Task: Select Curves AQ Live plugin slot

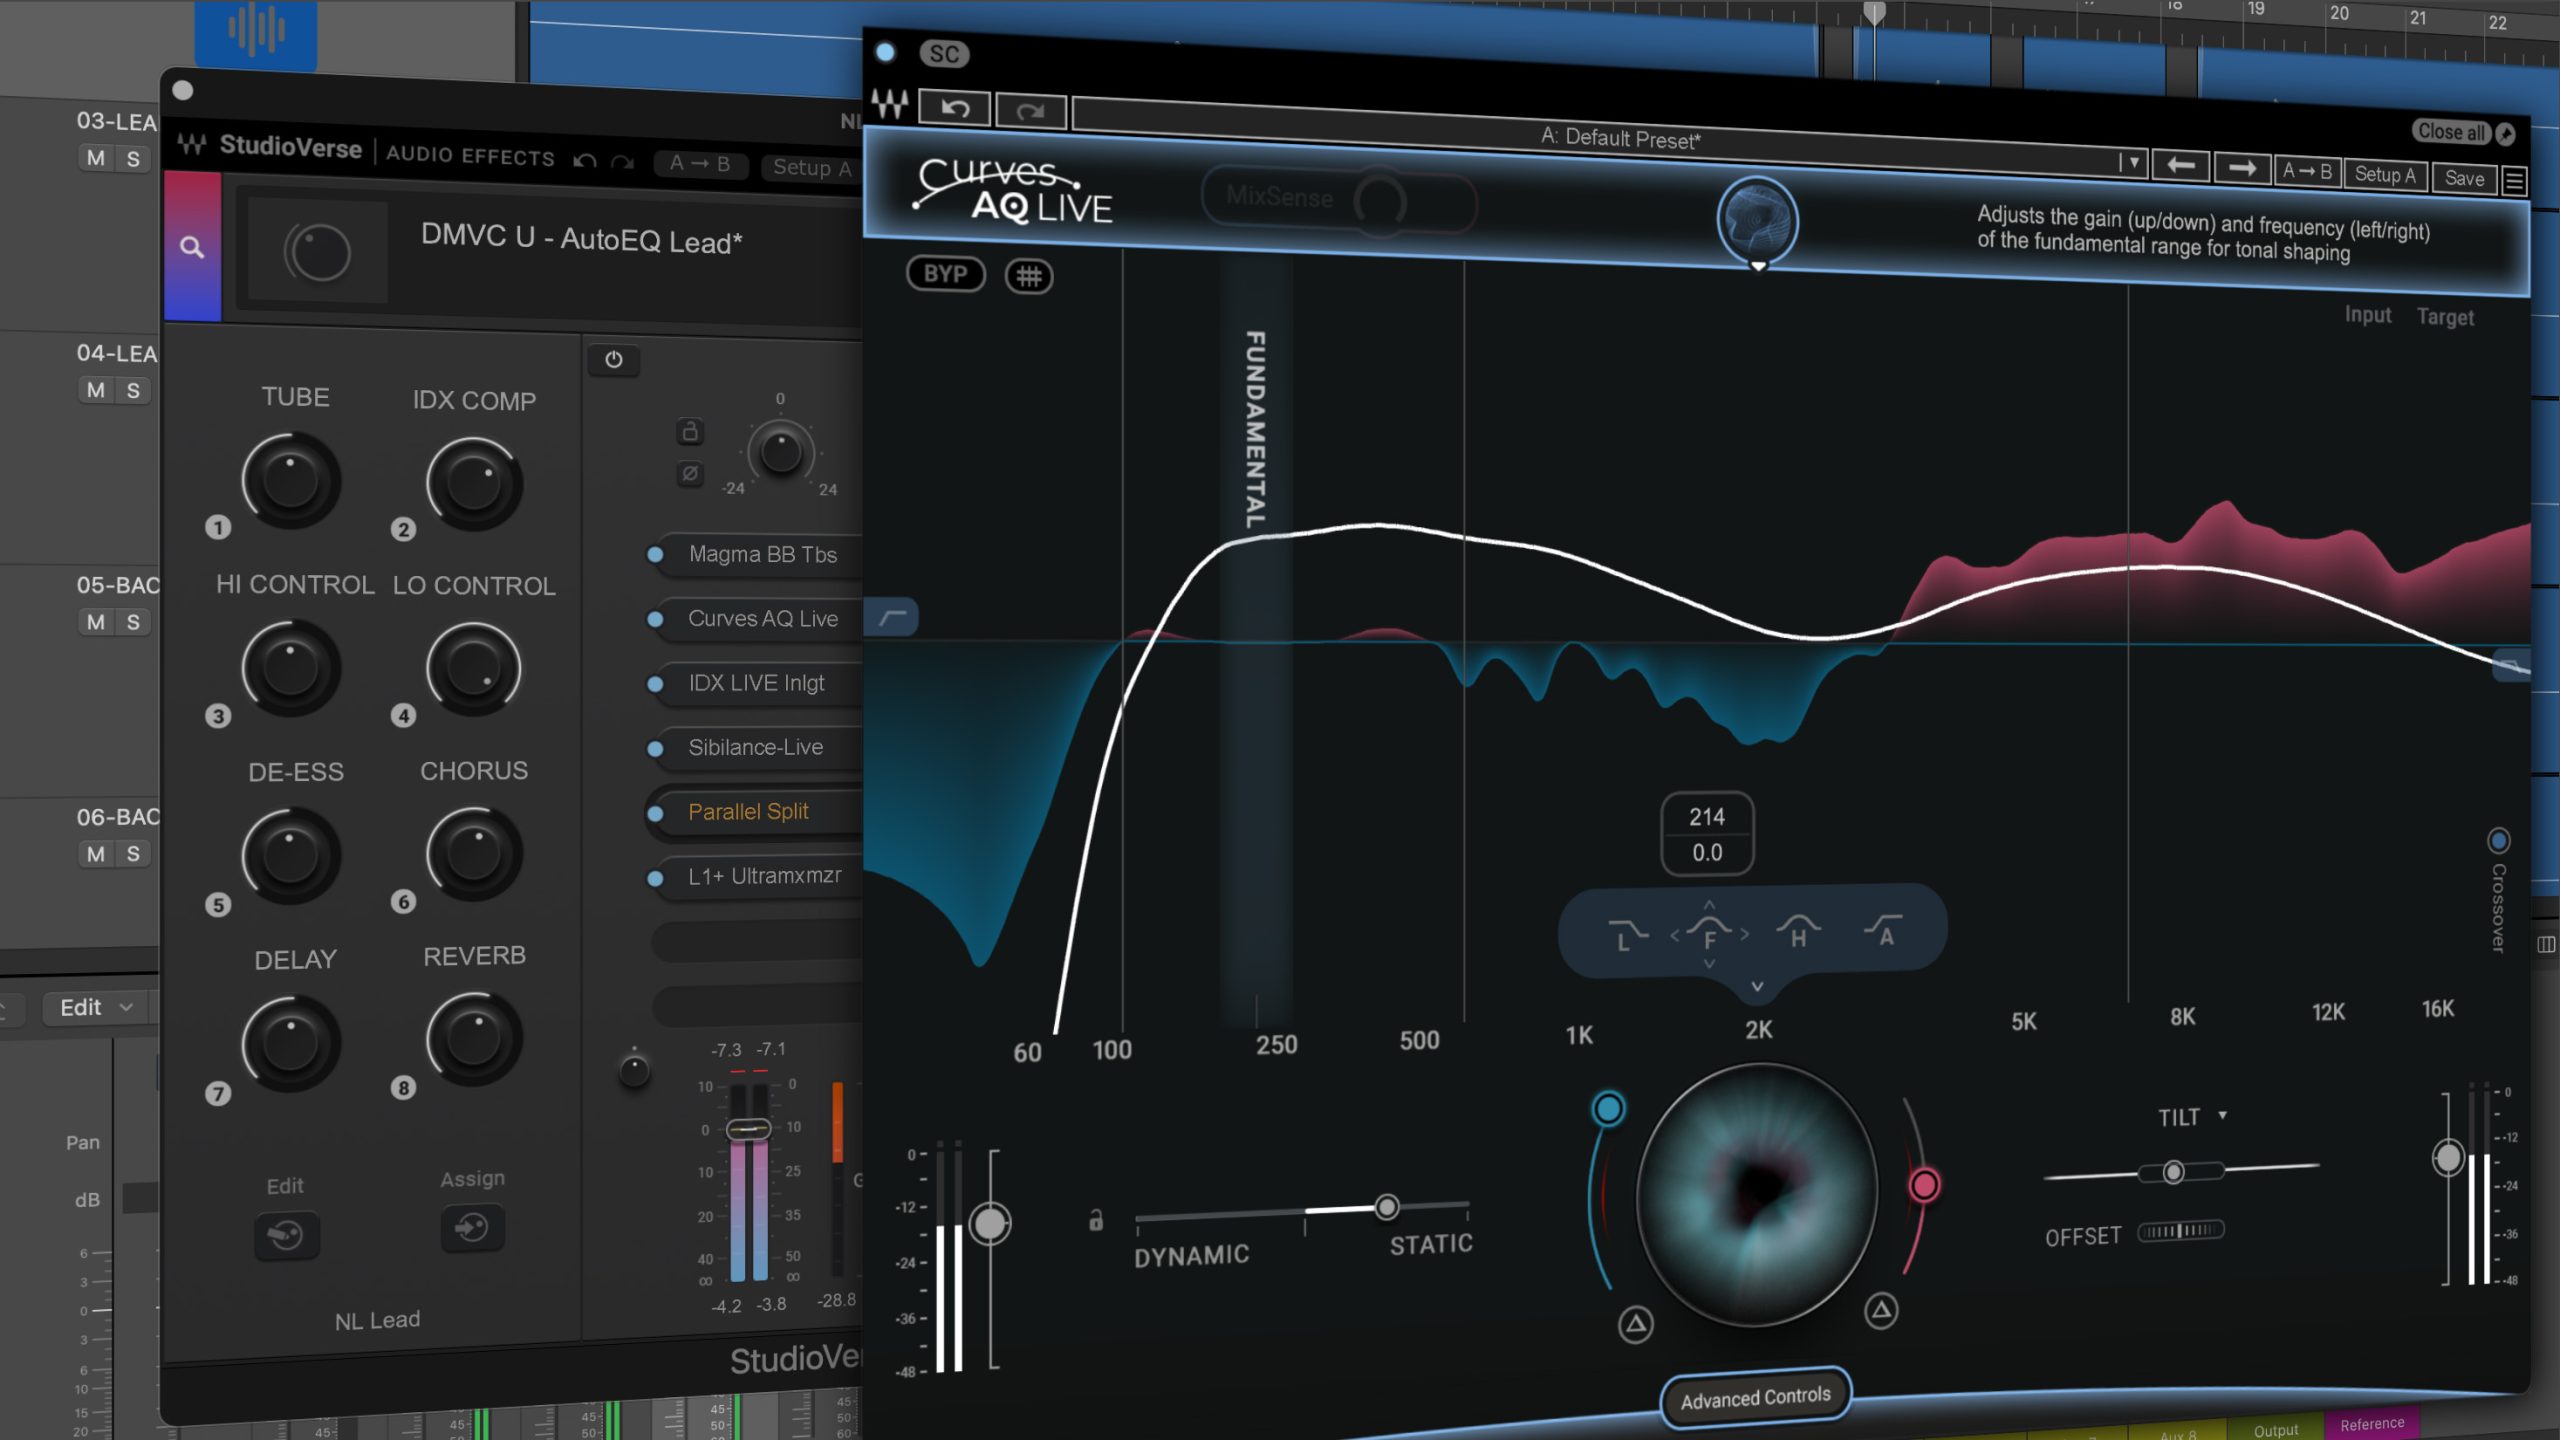Action: pyautogui.click(x=760, y=619)
